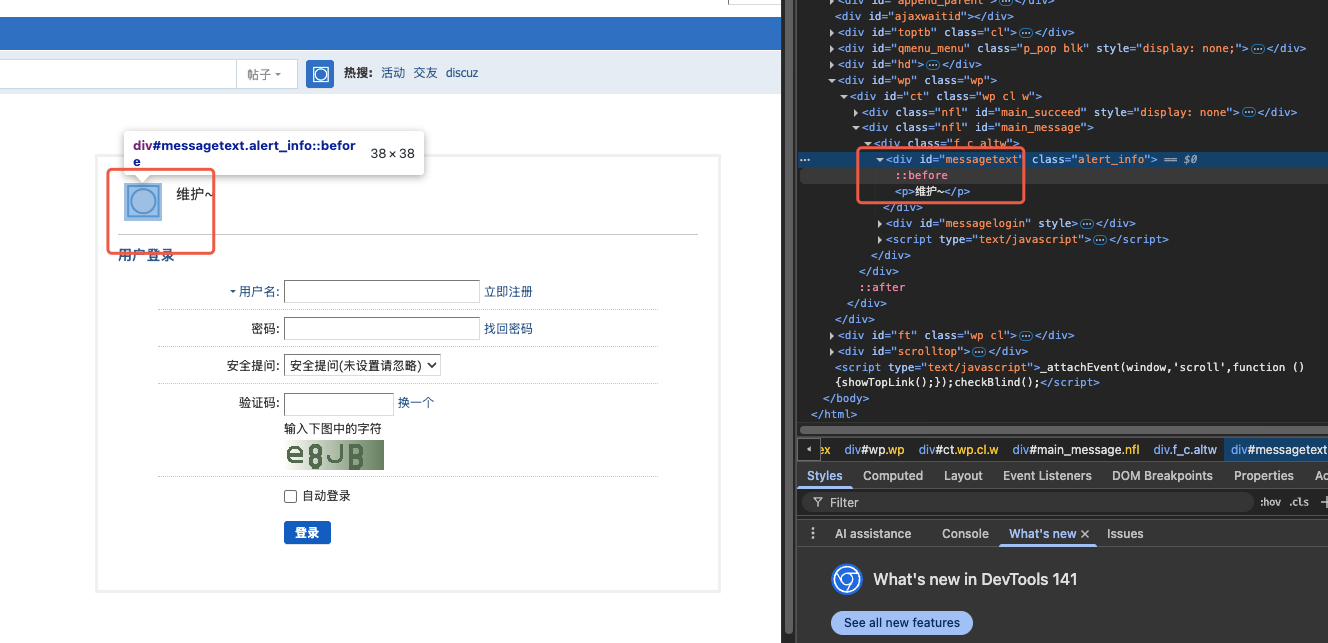The width and height of the screenshot is (1328, 643).
Task: Open the Console drawer tab
Action: click(964, 534)
